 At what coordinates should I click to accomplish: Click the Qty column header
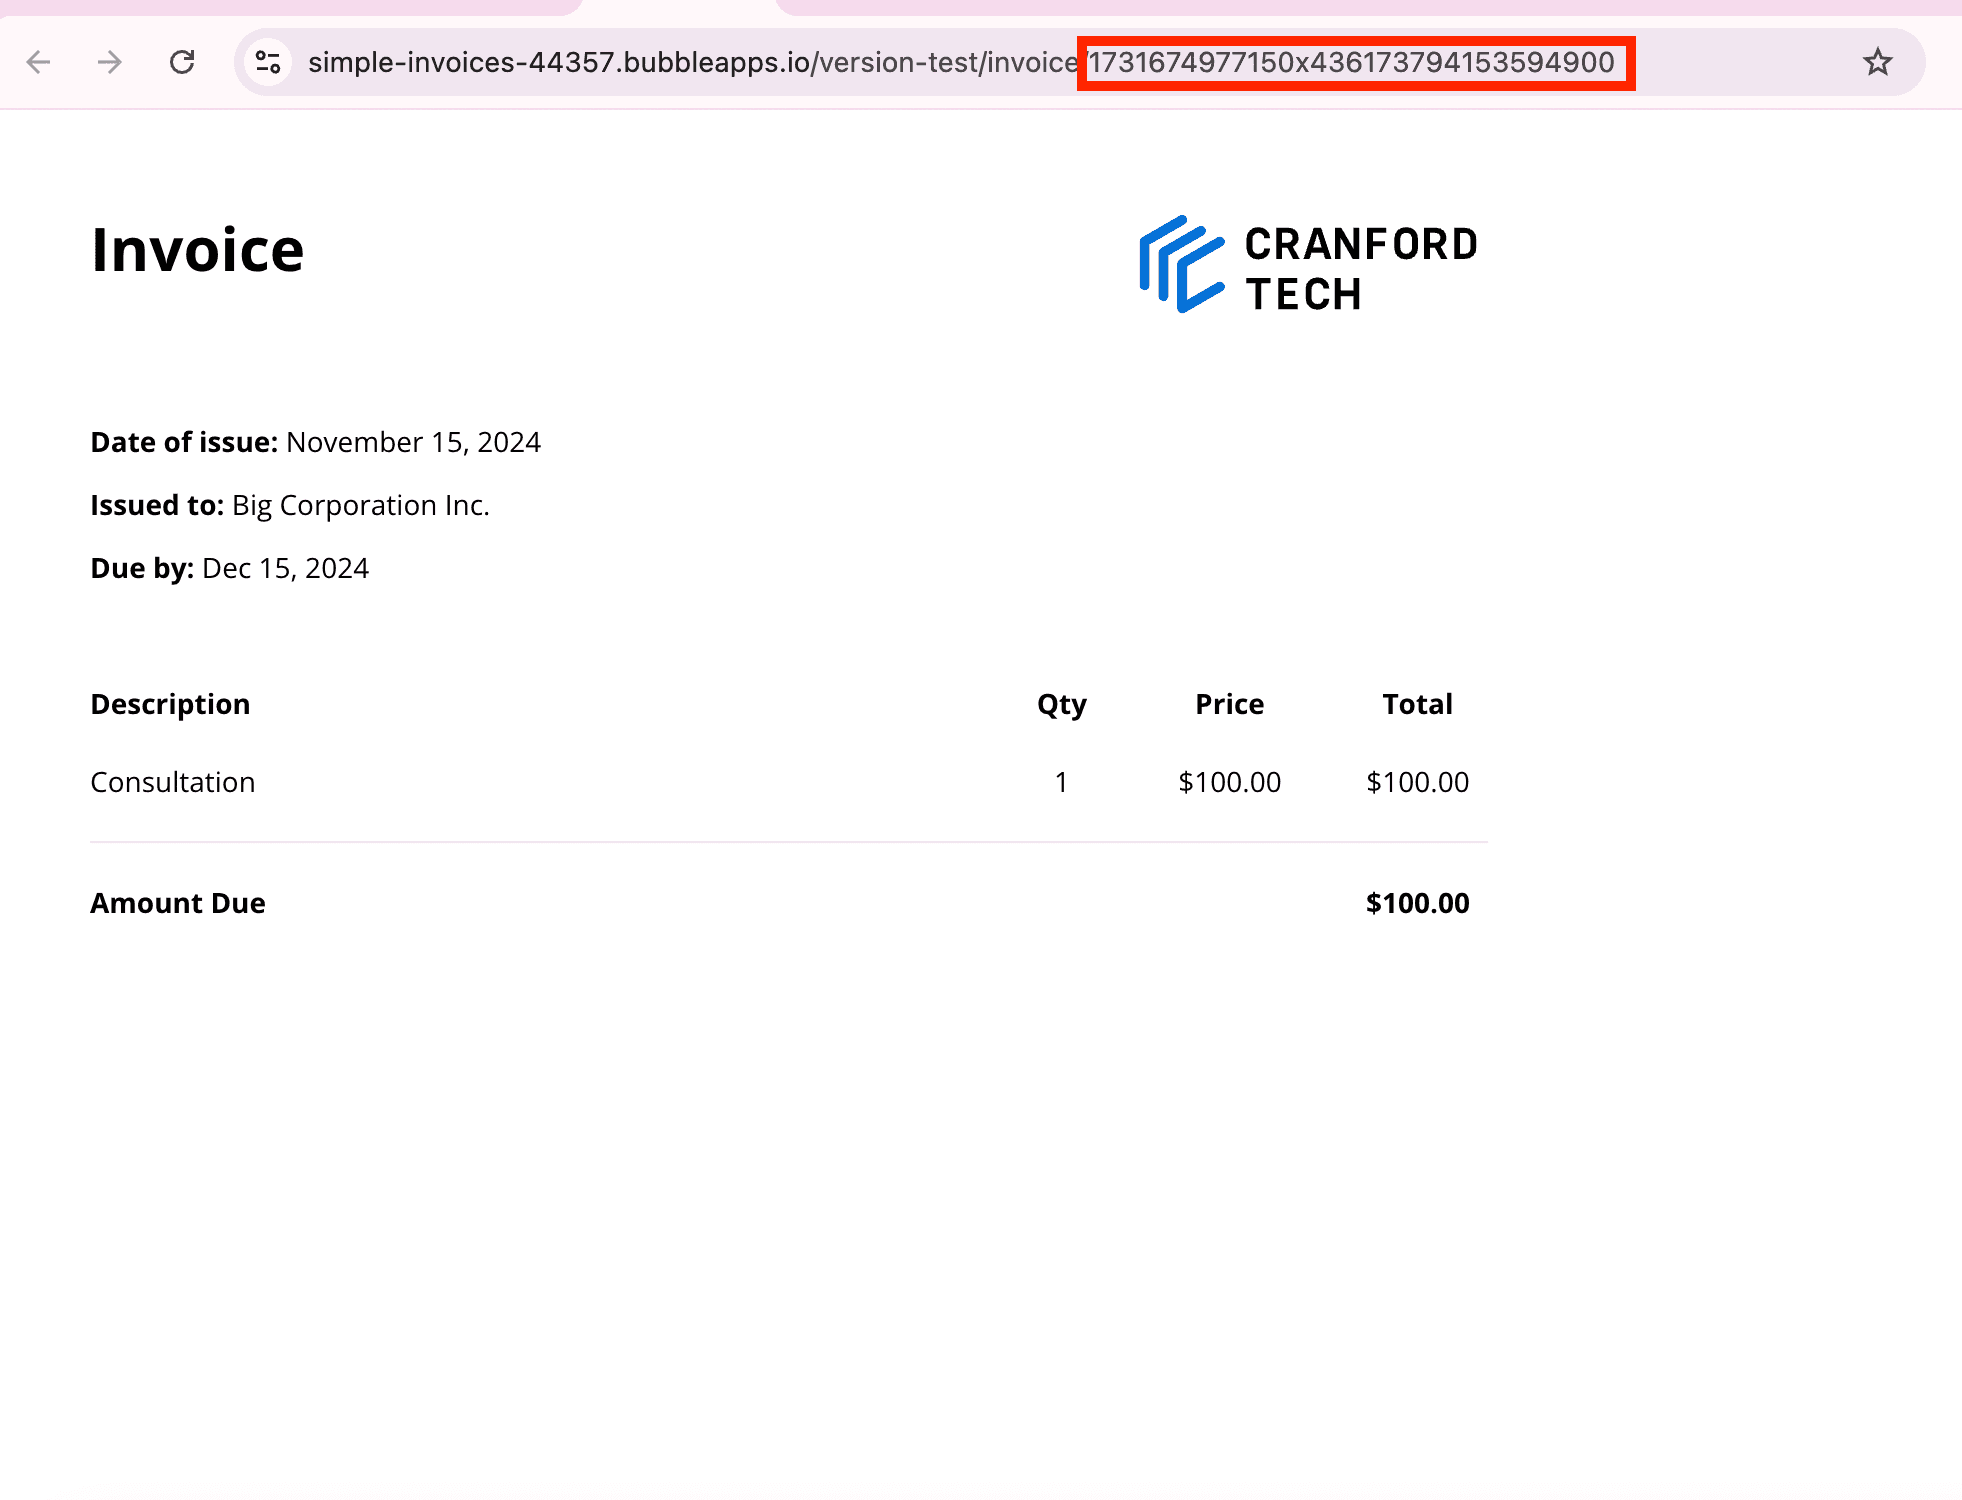pos(1061,704)
